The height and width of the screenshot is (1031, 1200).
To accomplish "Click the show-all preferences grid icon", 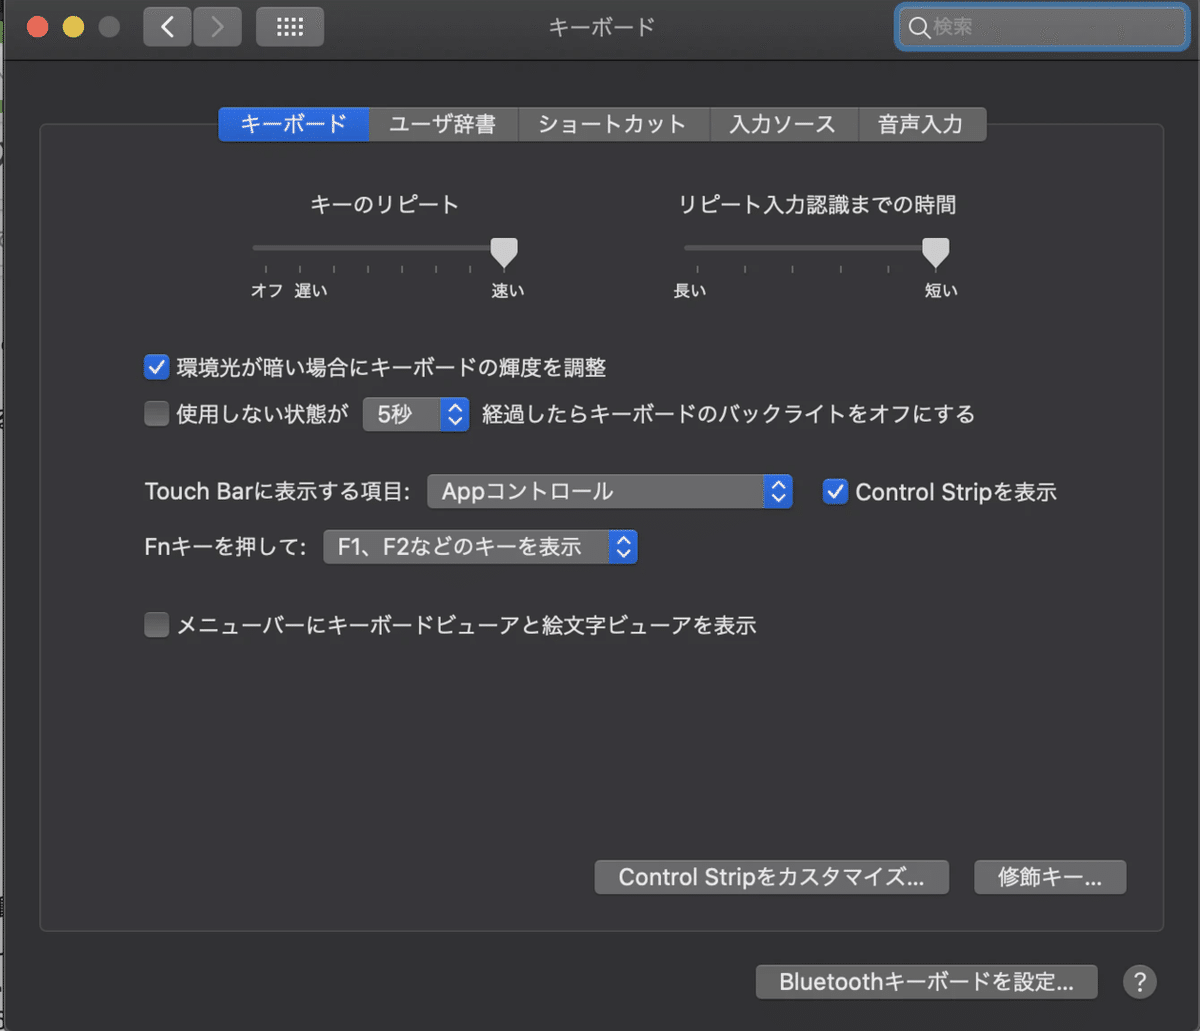I will [x=289, y=27].
